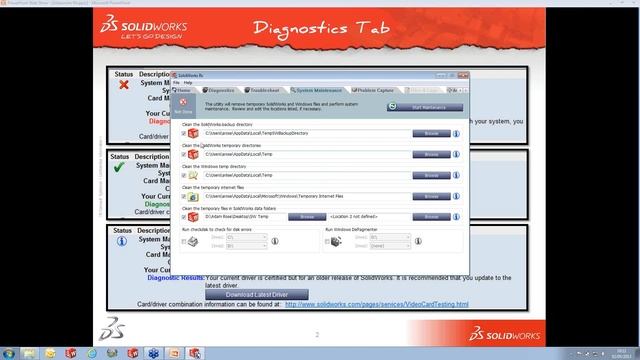This screenshot has width=640, height=360.
Task: Switch to the Diagnostics tab
Action: pos(218,90)
